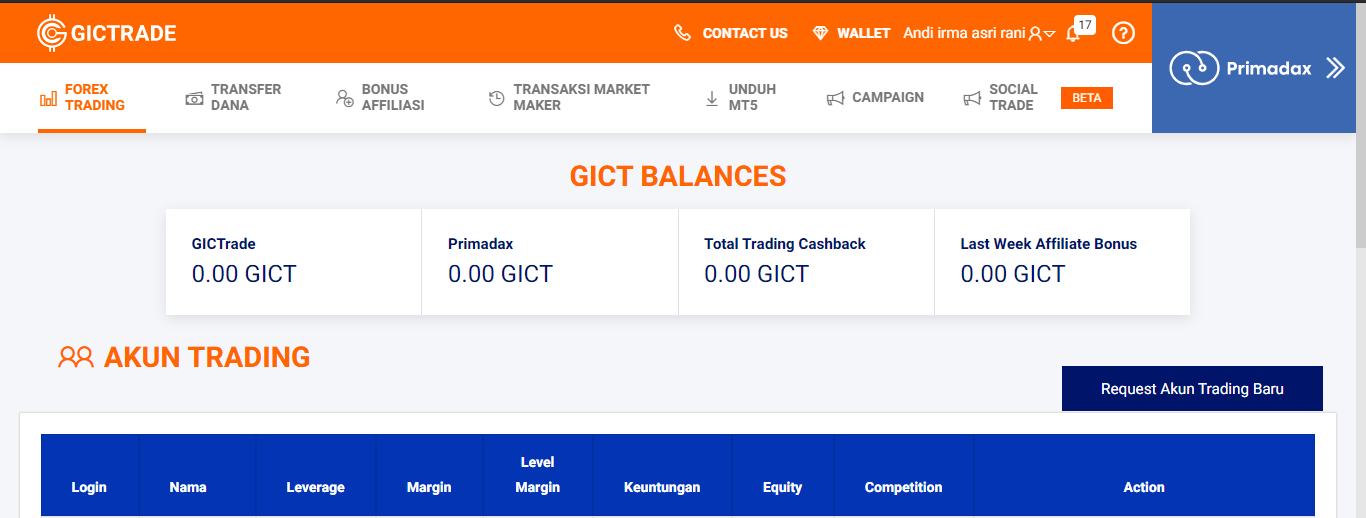This screenshot has width=1366, height=518.
Task: Click the CONTACT US link
Action: click(745, 33)
